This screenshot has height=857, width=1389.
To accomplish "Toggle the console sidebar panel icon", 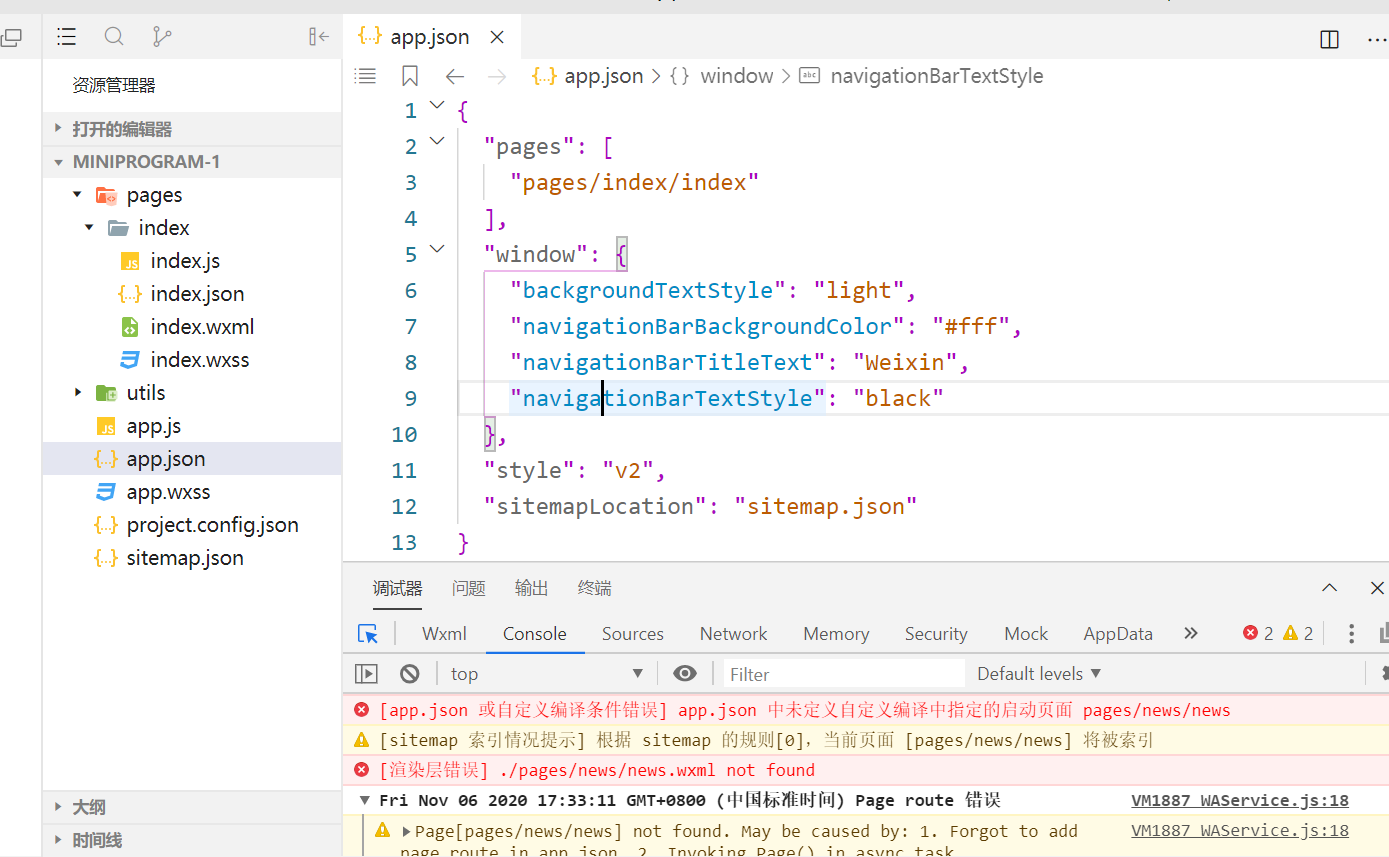I will 367,673.
